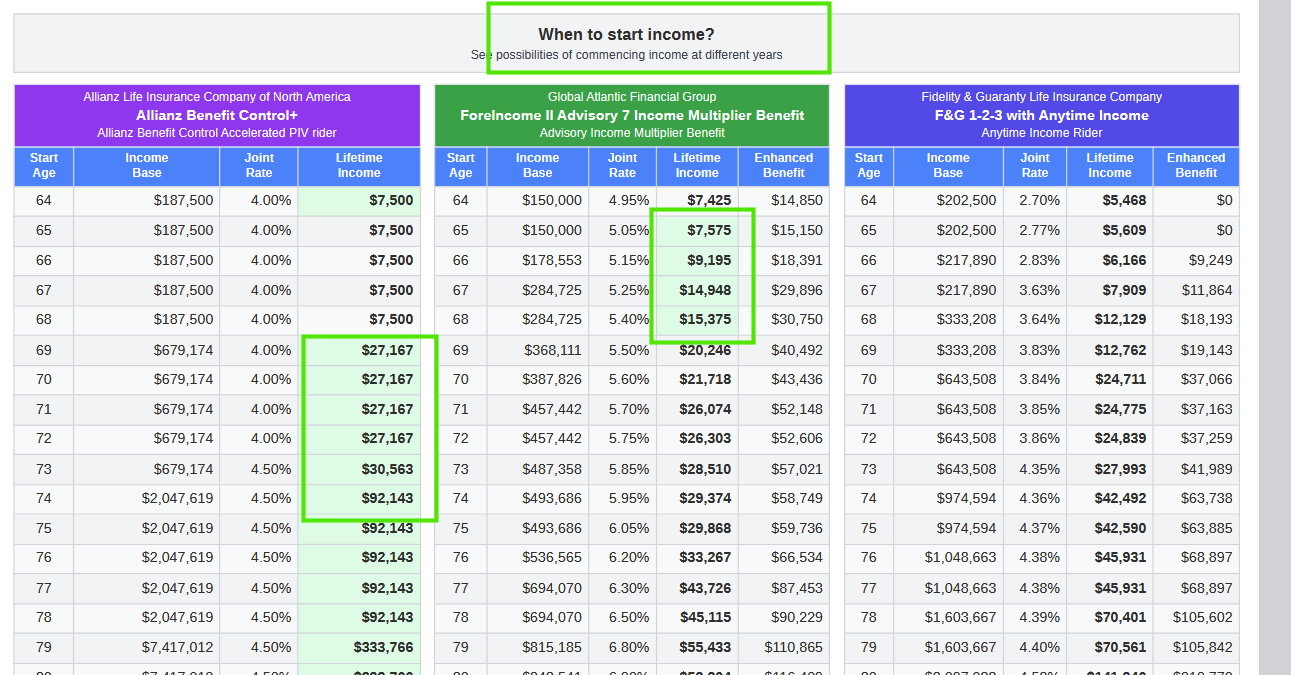Click enhanced benefit $29,896 at age 67
Screen dimensions: 1291x675
(x=797, y=290)
